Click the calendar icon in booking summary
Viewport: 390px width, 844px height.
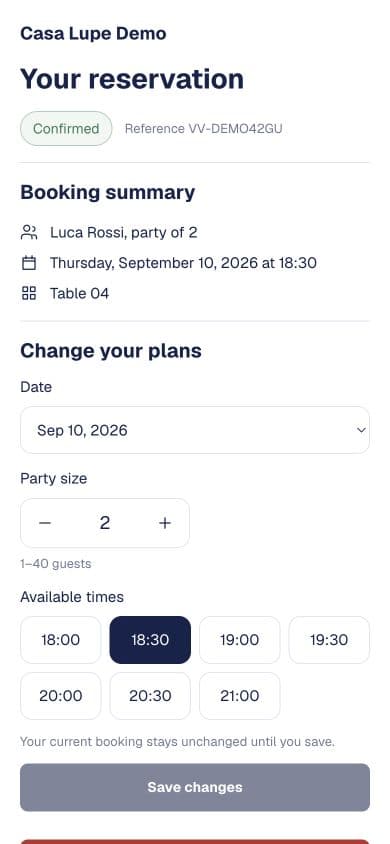coord(29,263)
